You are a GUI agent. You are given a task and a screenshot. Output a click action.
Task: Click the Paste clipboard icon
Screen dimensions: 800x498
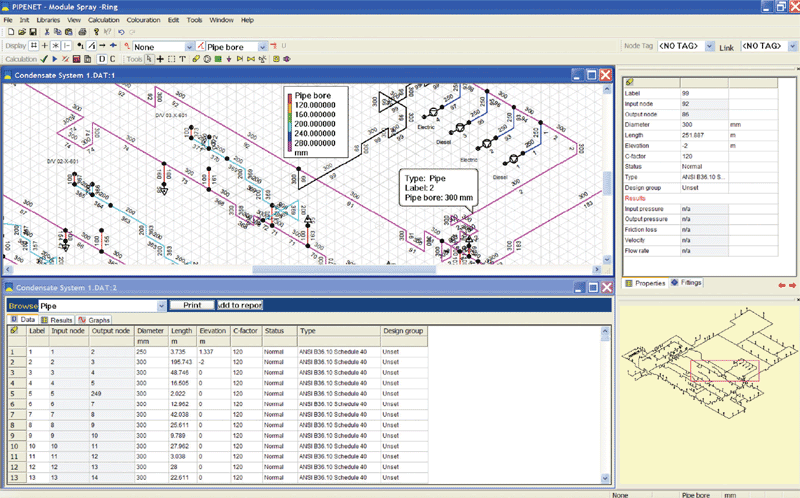[69, 32]
